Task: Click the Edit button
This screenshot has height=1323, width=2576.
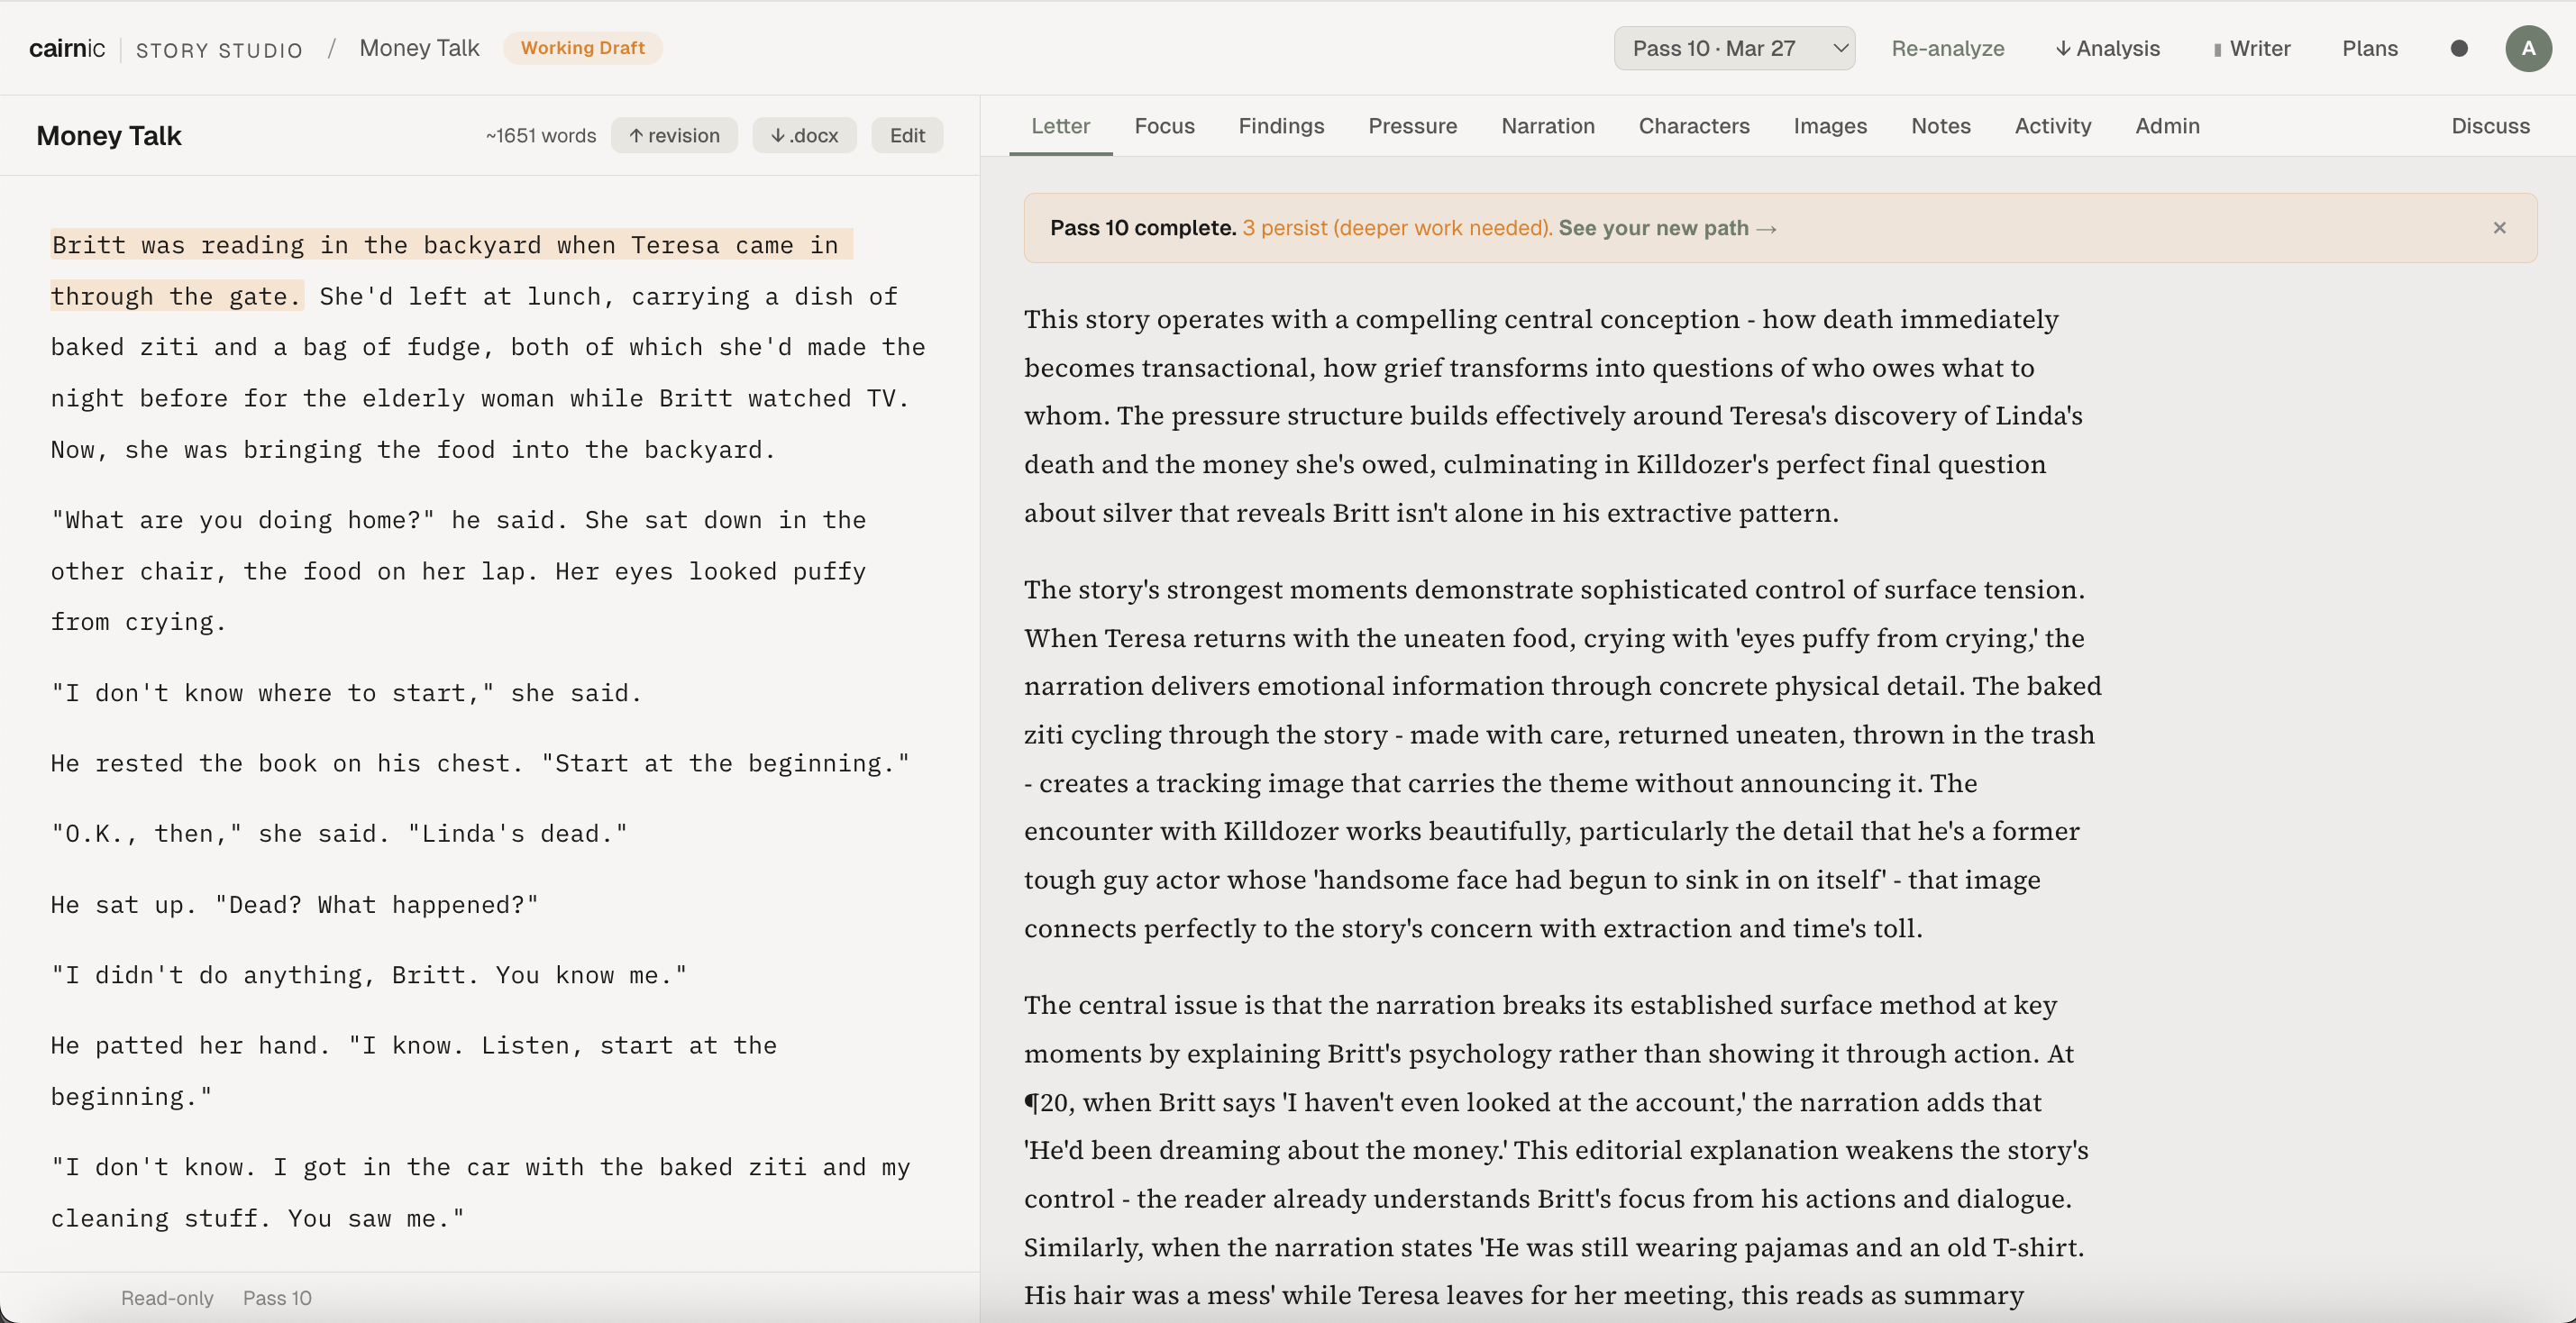Action: pos(907,135)
